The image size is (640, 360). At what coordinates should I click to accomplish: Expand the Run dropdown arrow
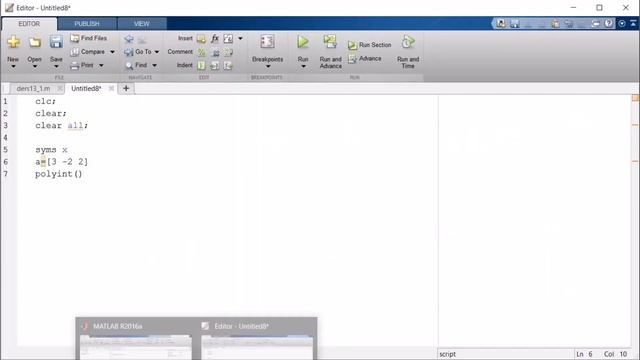[x=303, y=67]
